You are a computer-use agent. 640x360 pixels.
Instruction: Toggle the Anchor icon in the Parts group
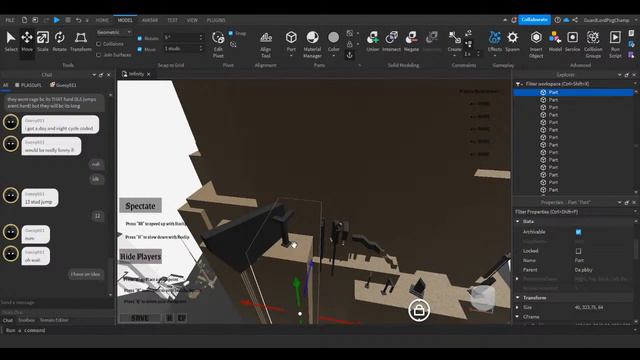coord(349,55)
